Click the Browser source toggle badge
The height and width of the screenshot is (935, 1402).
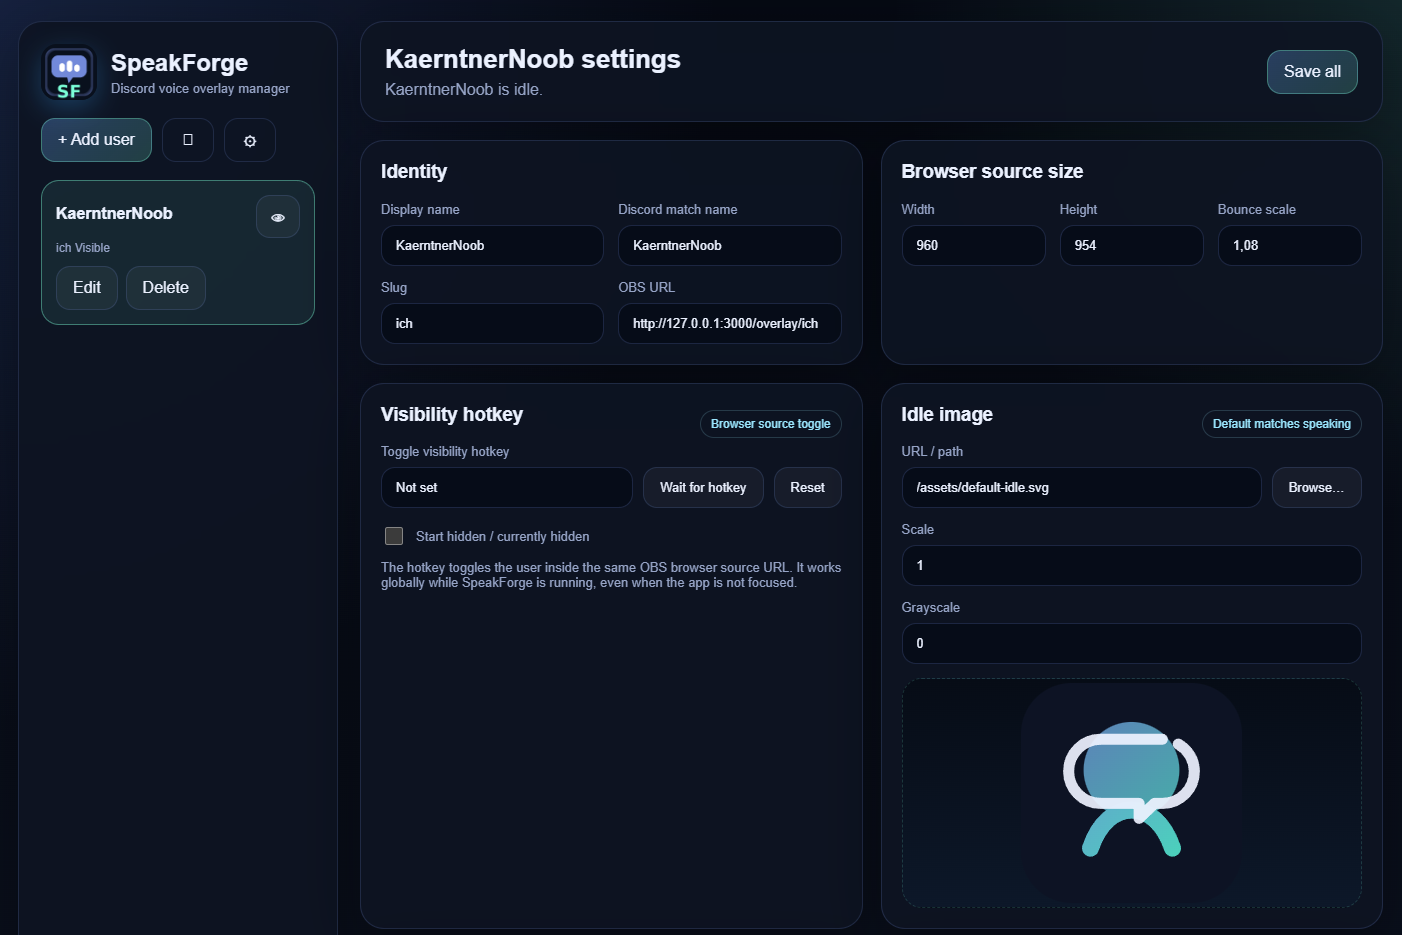[770, 423]
